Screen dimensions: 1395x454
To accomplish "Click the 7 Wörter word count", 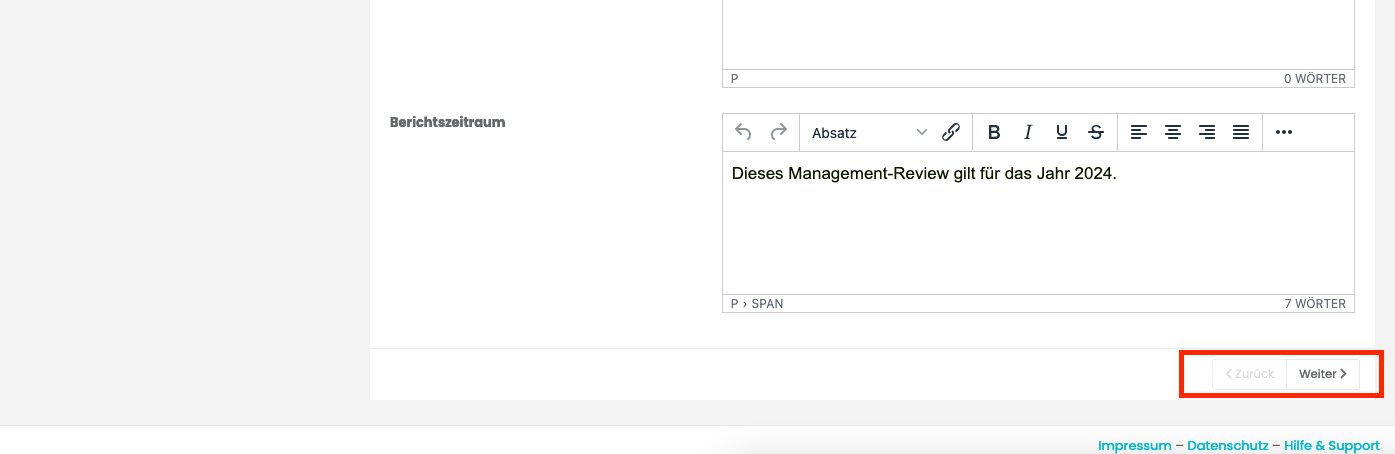I will [1315, 303].
